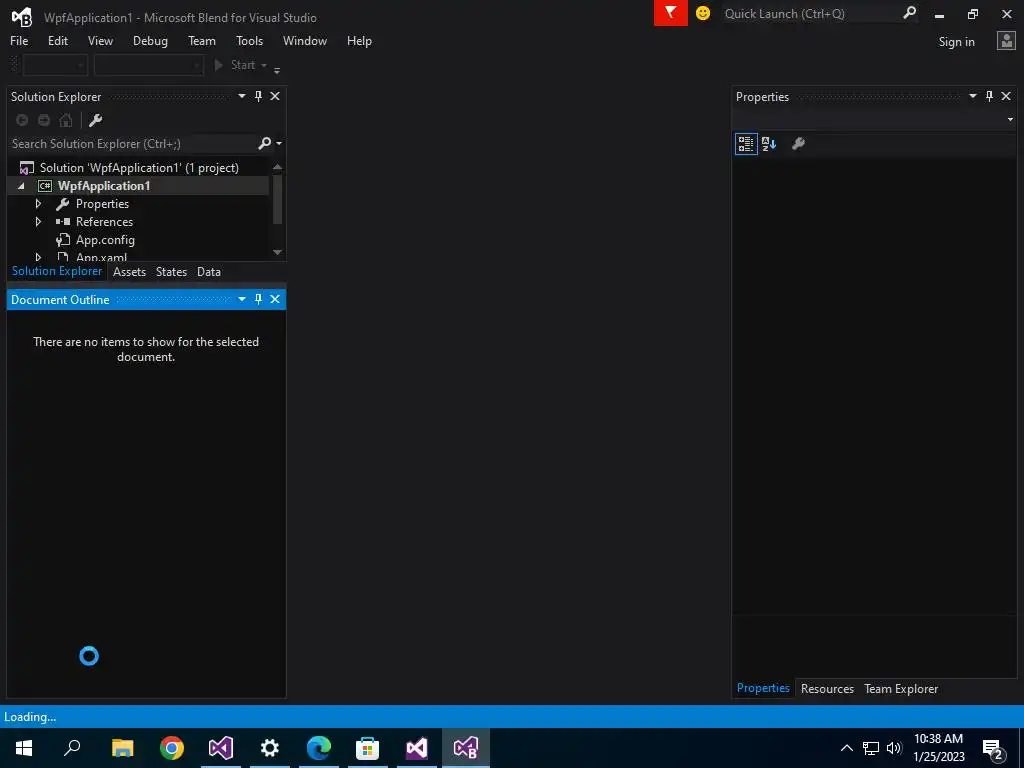
Task: Open the Windows notification center icon
Action: pos(993,748)
